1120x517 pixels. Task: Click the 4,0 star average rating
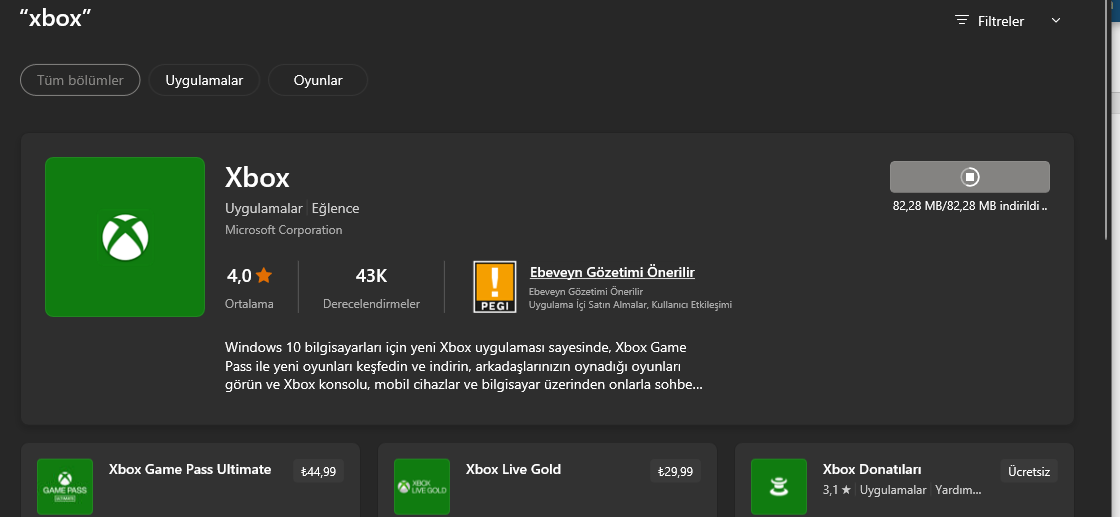click(x=249, y=275)
